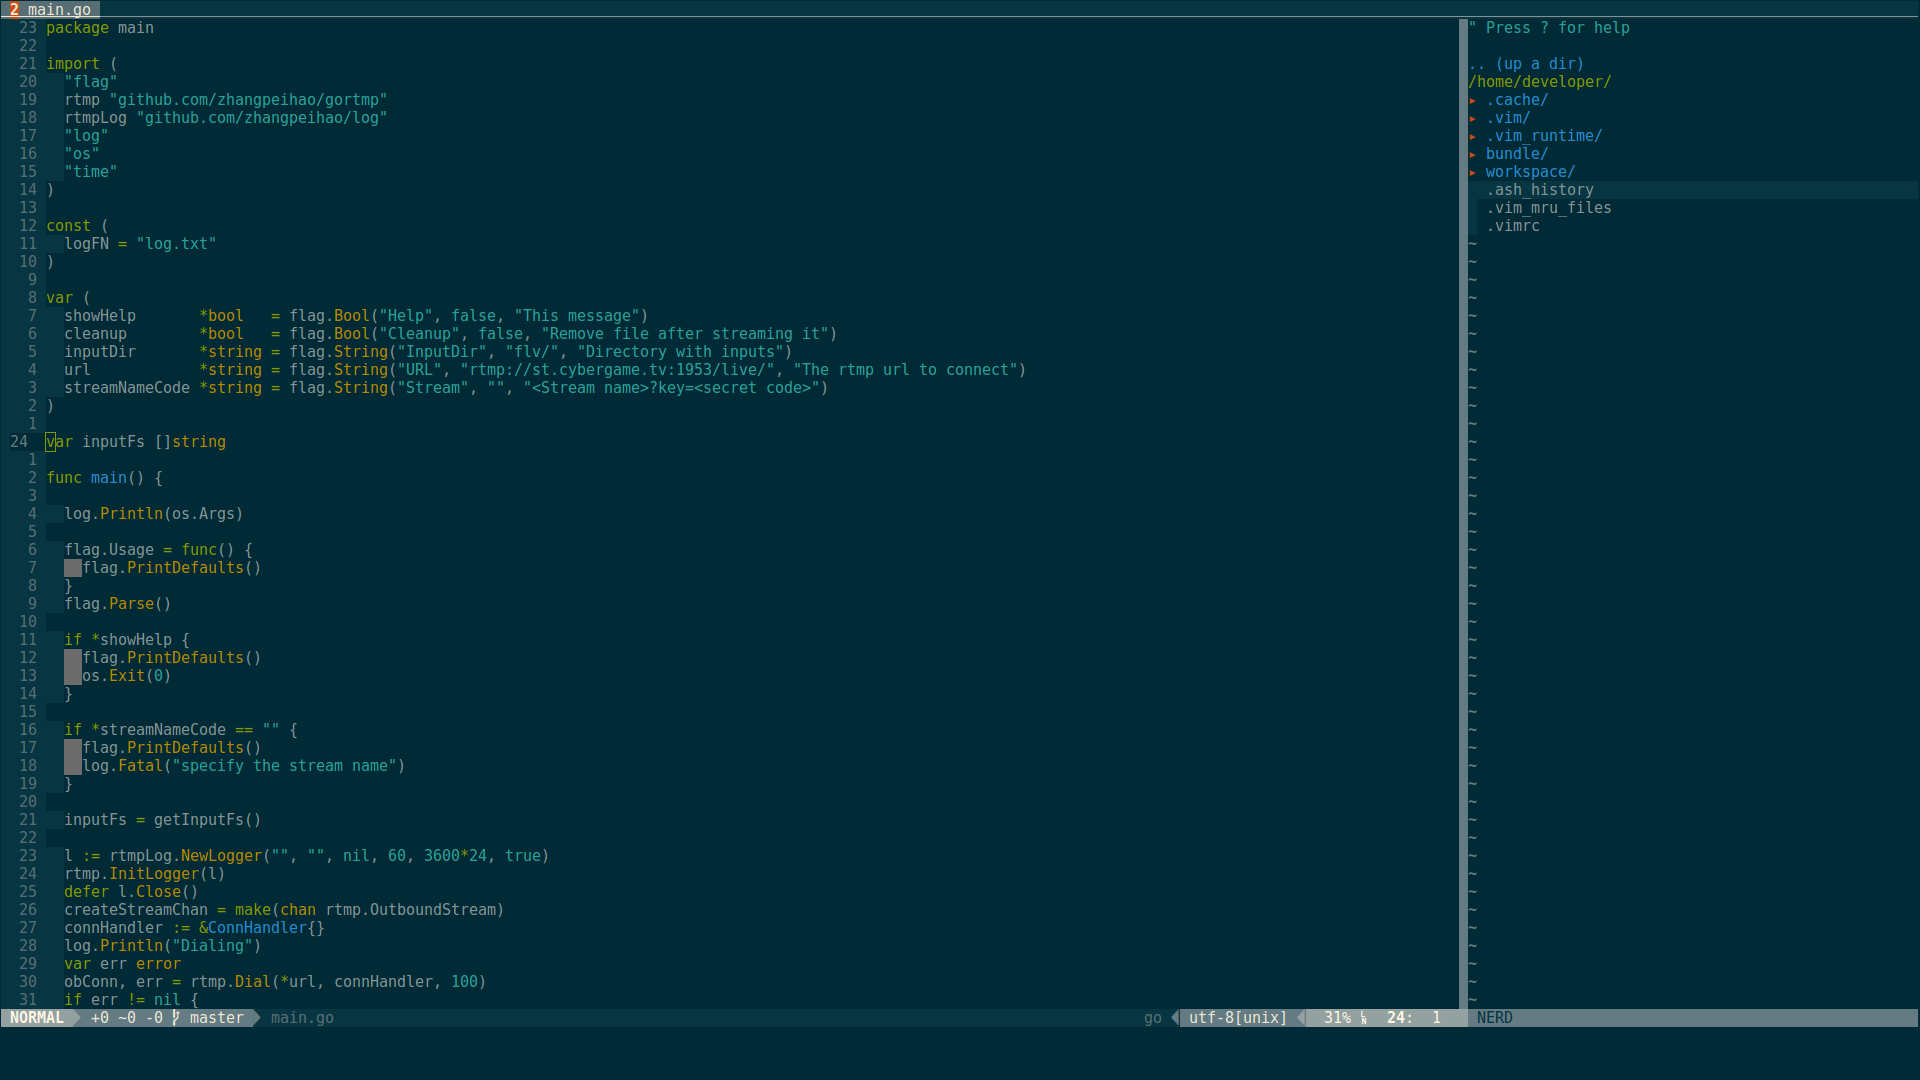This screenshot has width=1920, height=1080.
Task: Click the go filetype indicator
Action: [1152, 1018]
